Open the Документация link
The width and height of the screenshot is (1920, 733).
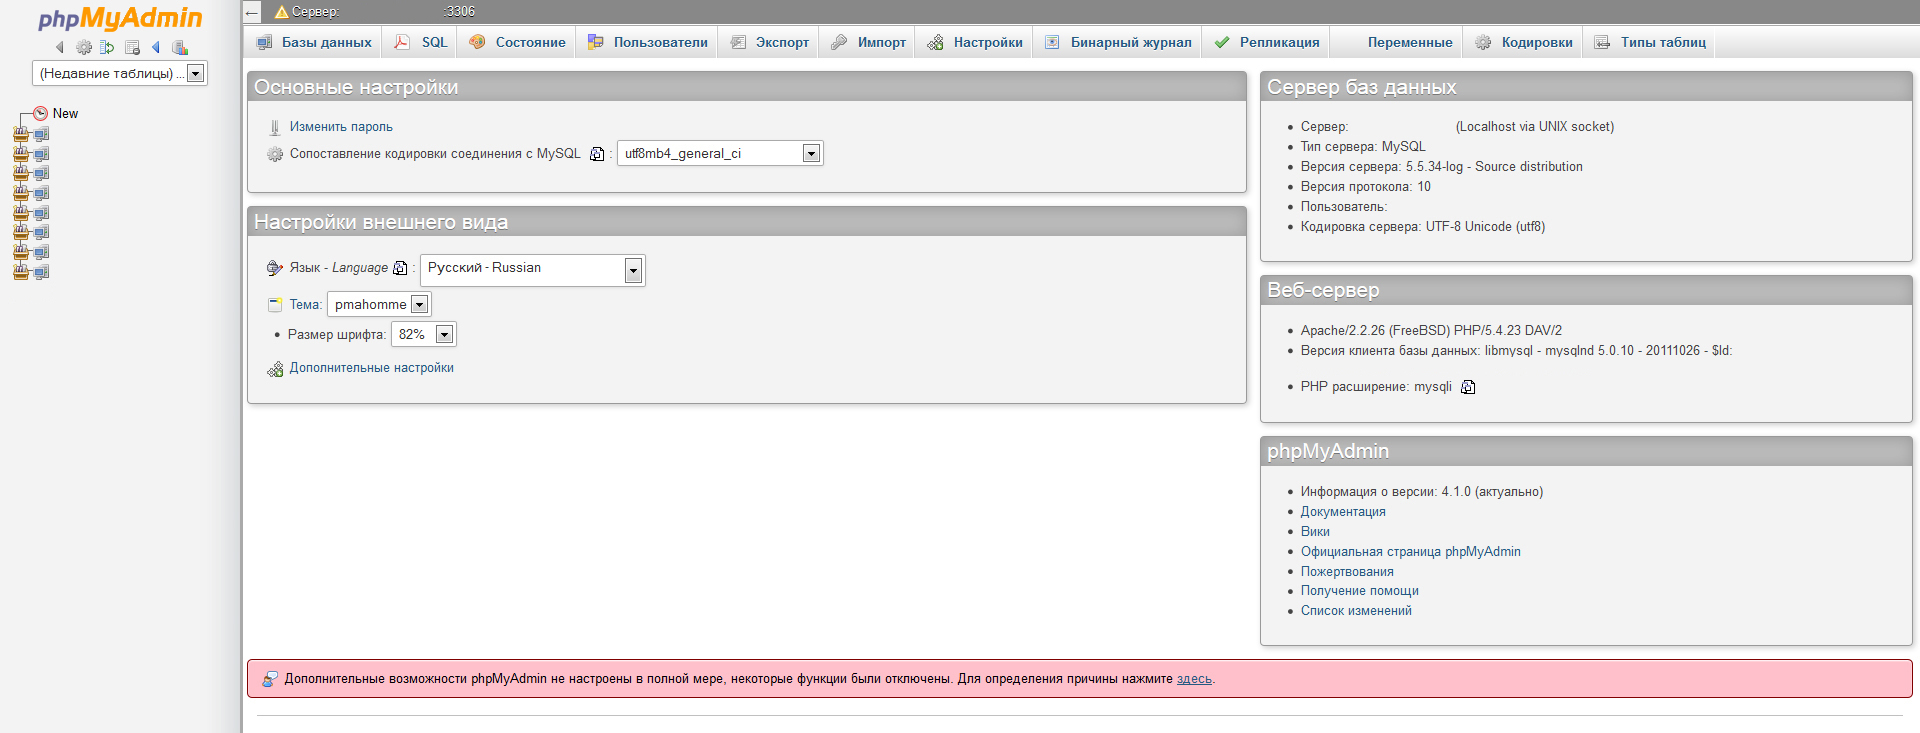(x=1343, y=512)
